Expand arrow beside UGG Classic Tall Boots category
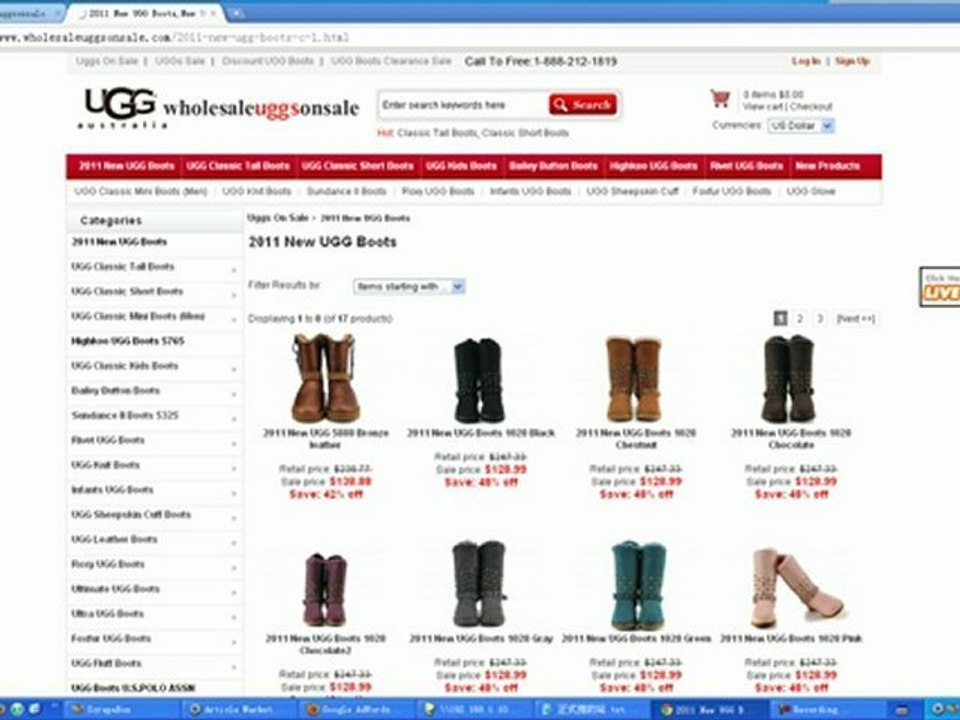 click(234, 270)
